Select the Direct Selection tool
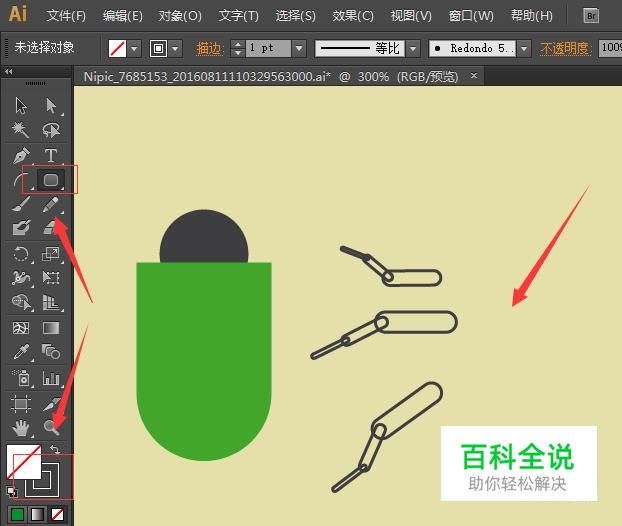 [x=51, y=106]
